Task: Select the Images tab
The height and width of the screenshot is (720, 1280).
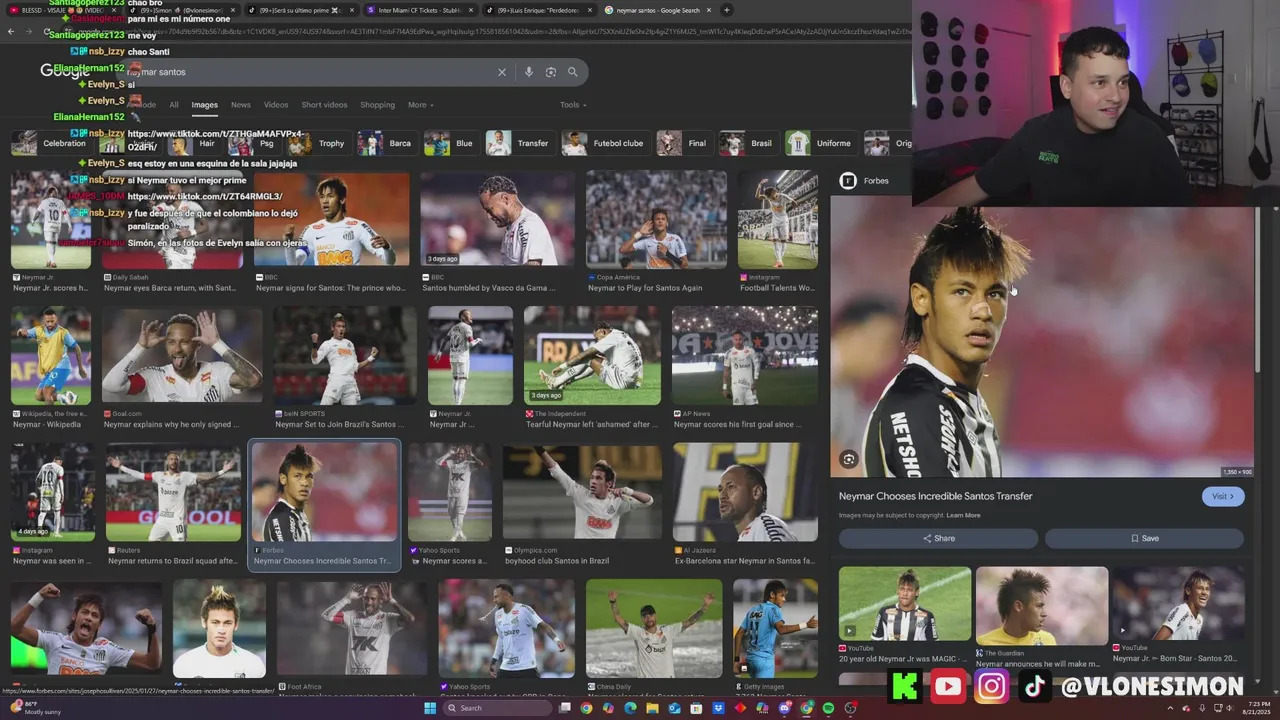Action: (204, 105)
